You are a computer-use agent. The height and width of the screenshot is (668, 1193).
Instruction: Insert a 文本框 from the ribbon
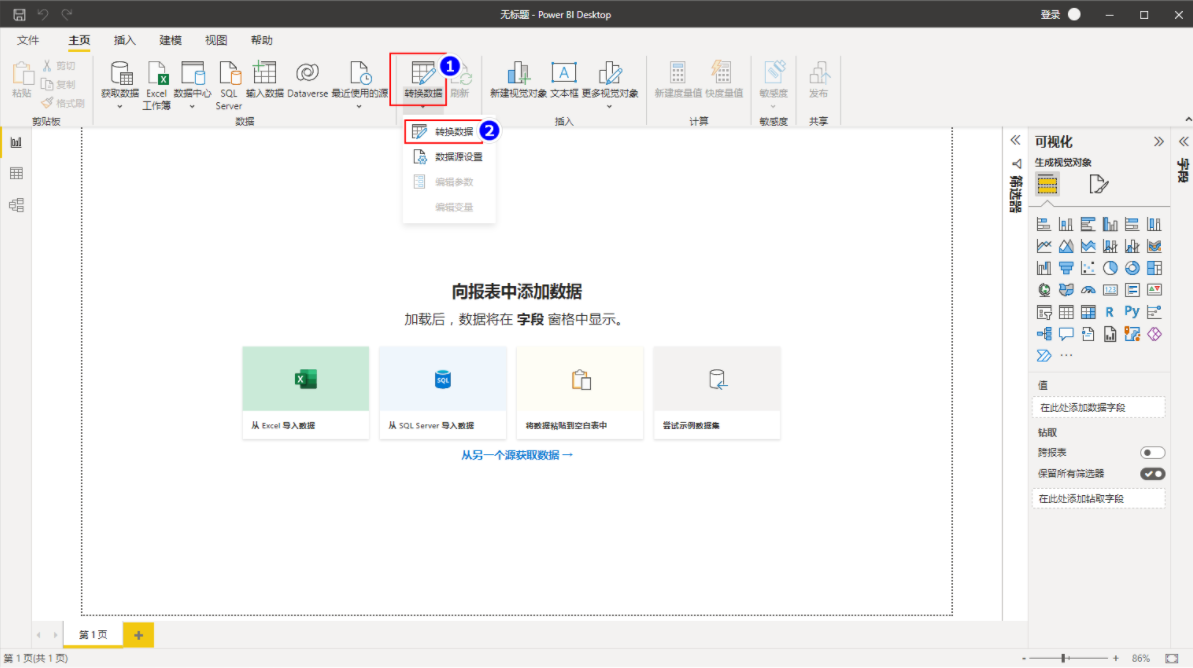[x=564, y=81]
